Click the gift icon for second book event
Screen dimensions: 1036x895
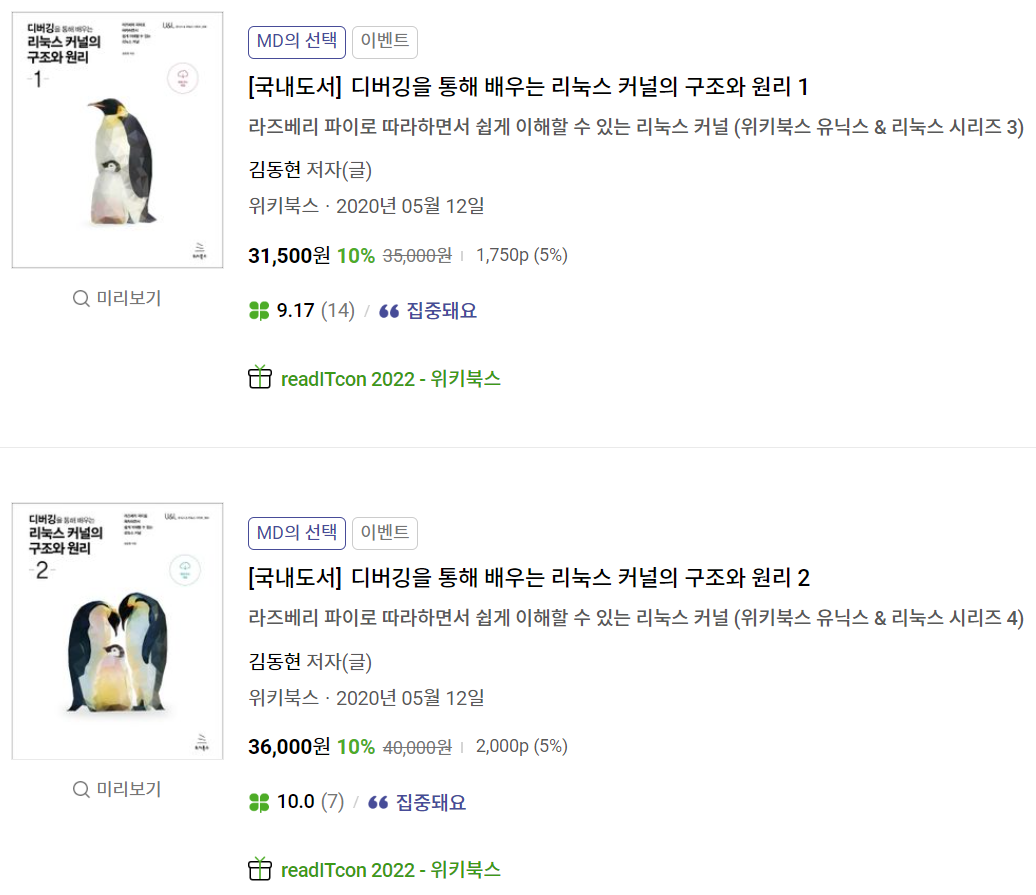pos(260,870)
